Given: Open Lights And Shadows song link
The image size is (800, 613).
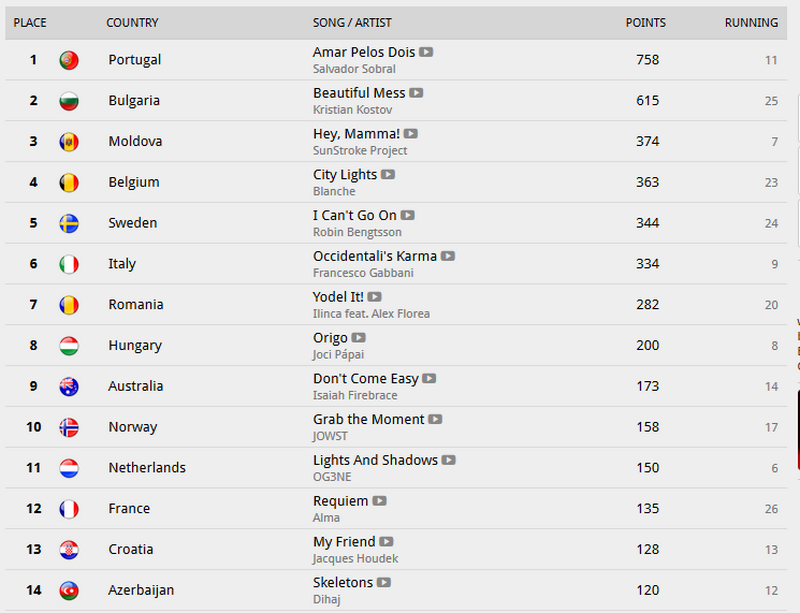Looking at the screenshot, I should point(375,460).
